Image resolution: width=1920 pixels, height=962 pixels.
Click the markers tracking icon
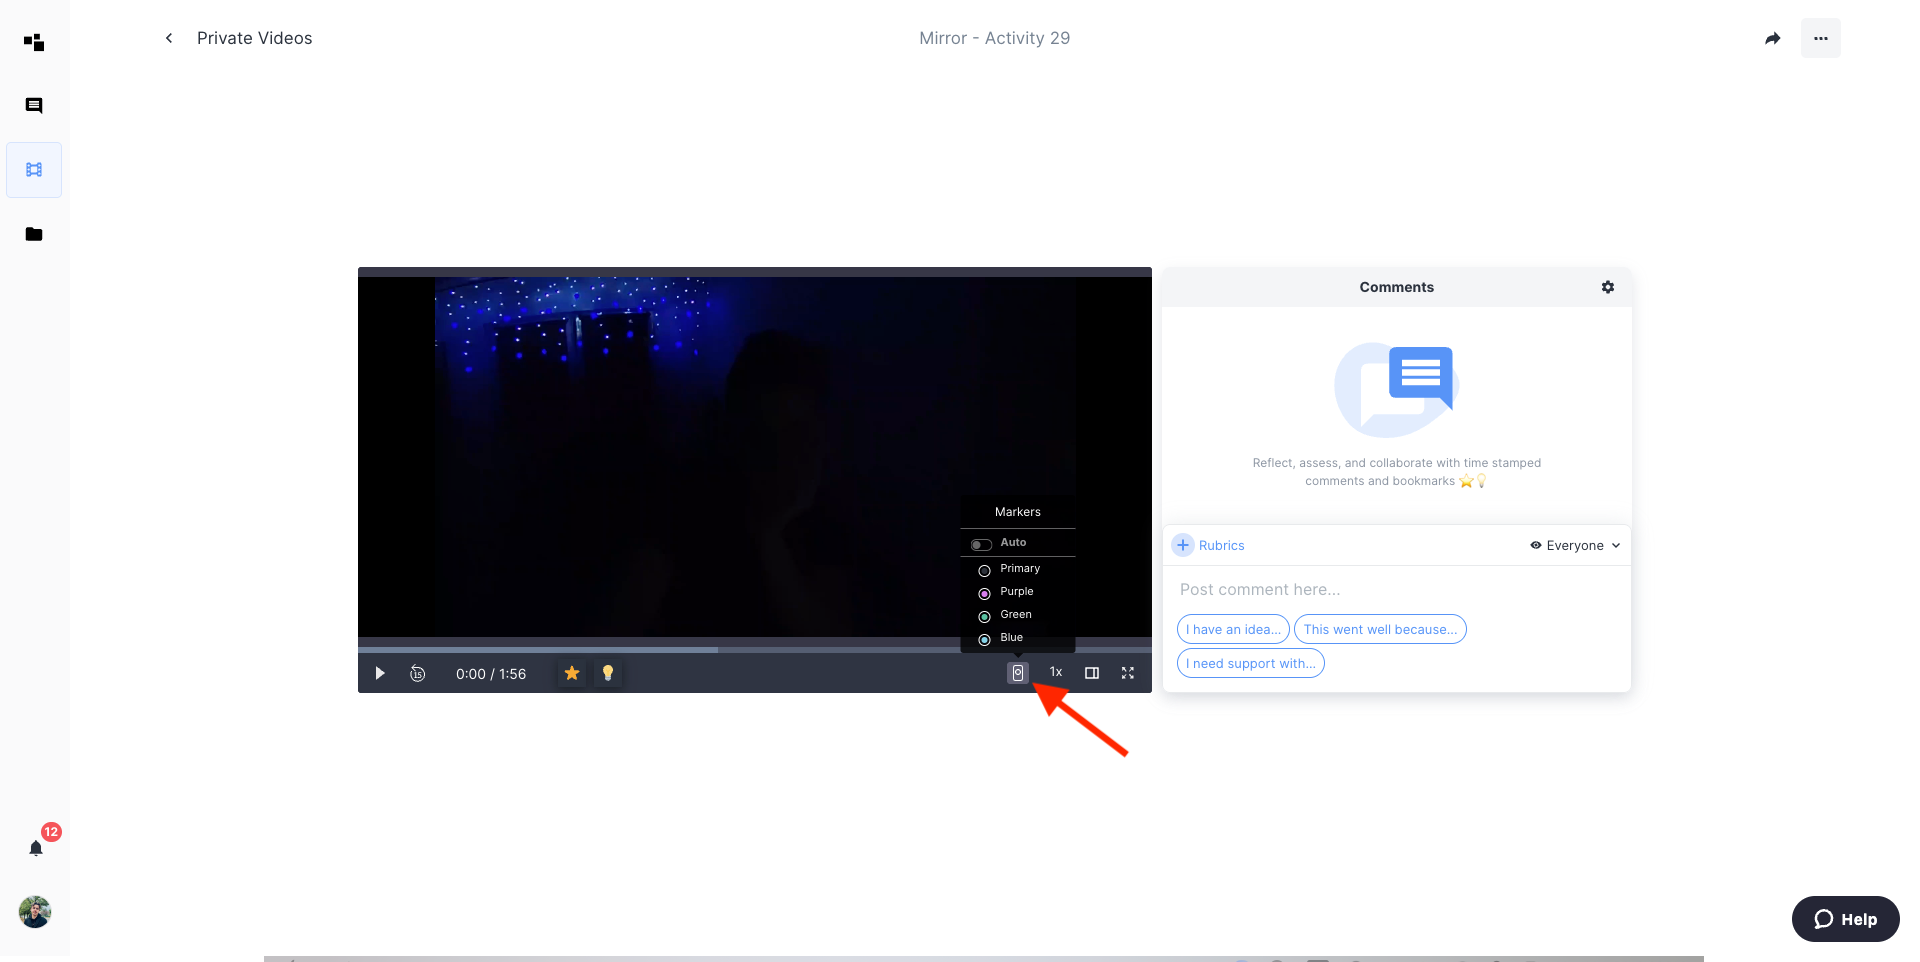[1017, 673]
